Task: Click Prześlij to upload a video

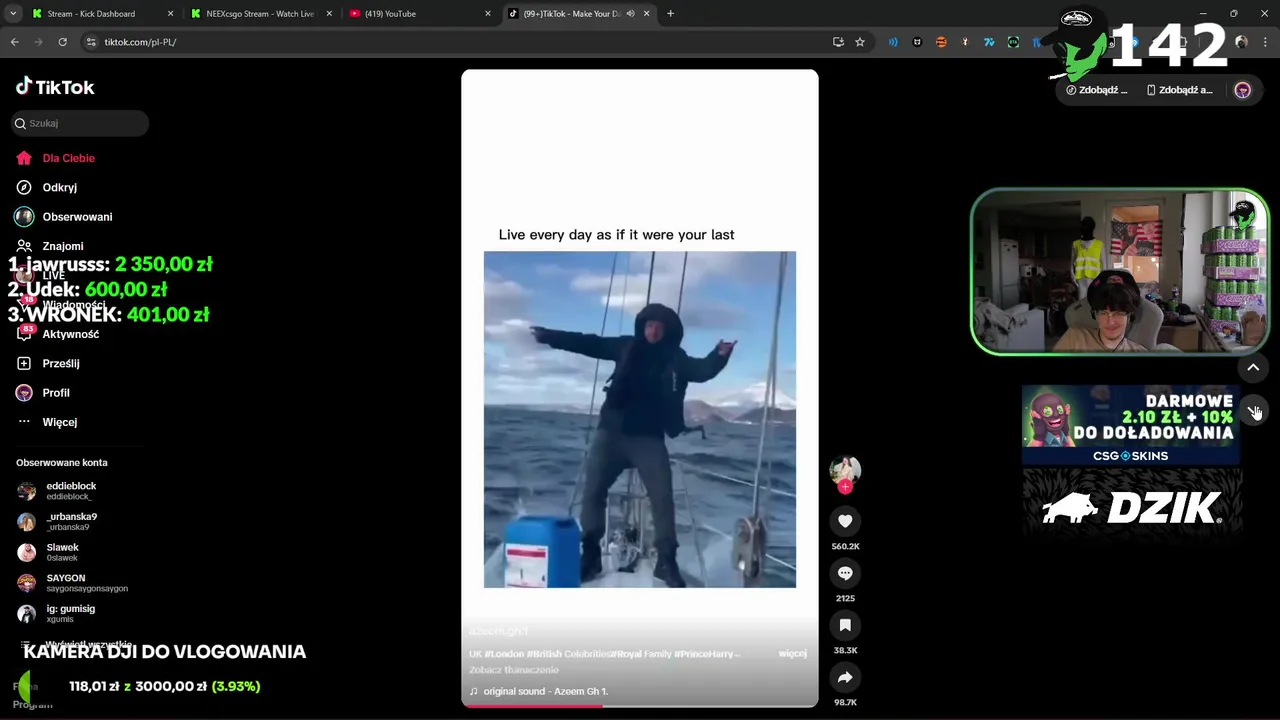Action: coord(48,363)
